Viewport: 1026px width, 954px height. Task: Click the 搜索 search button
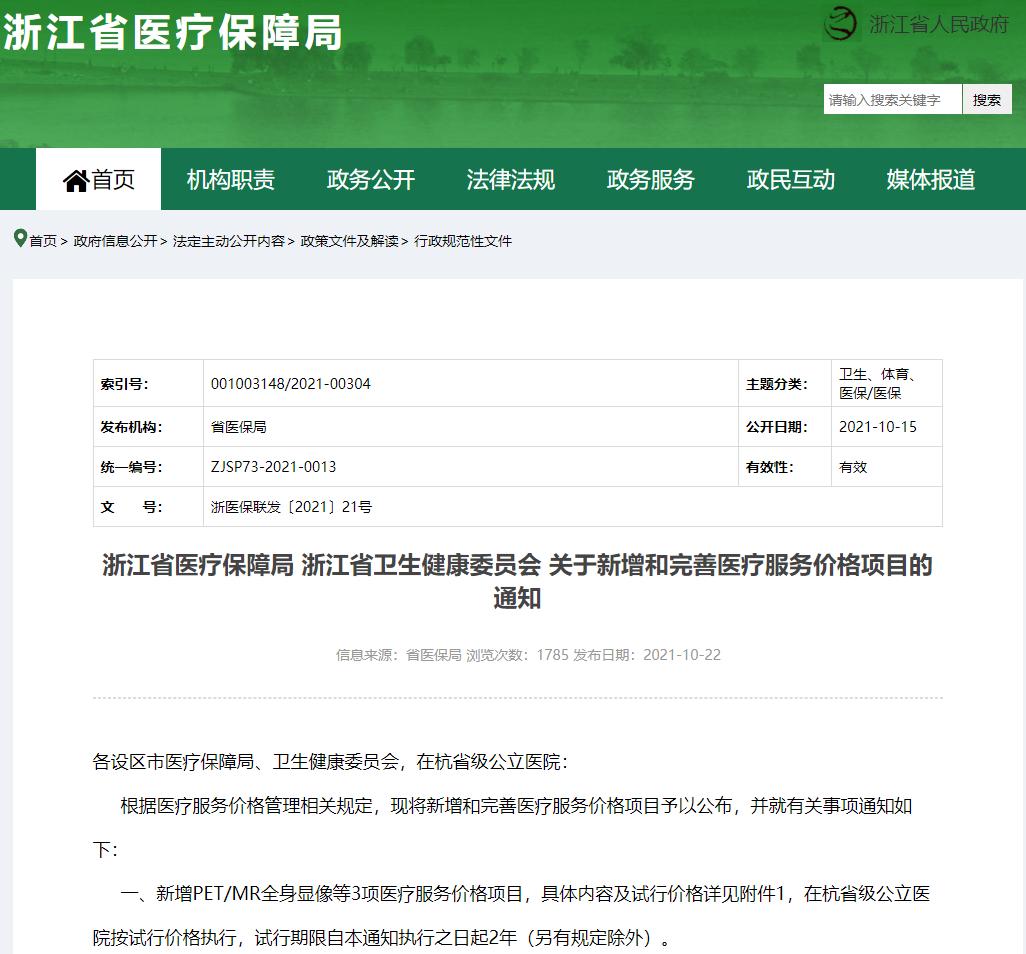point(986,98)
